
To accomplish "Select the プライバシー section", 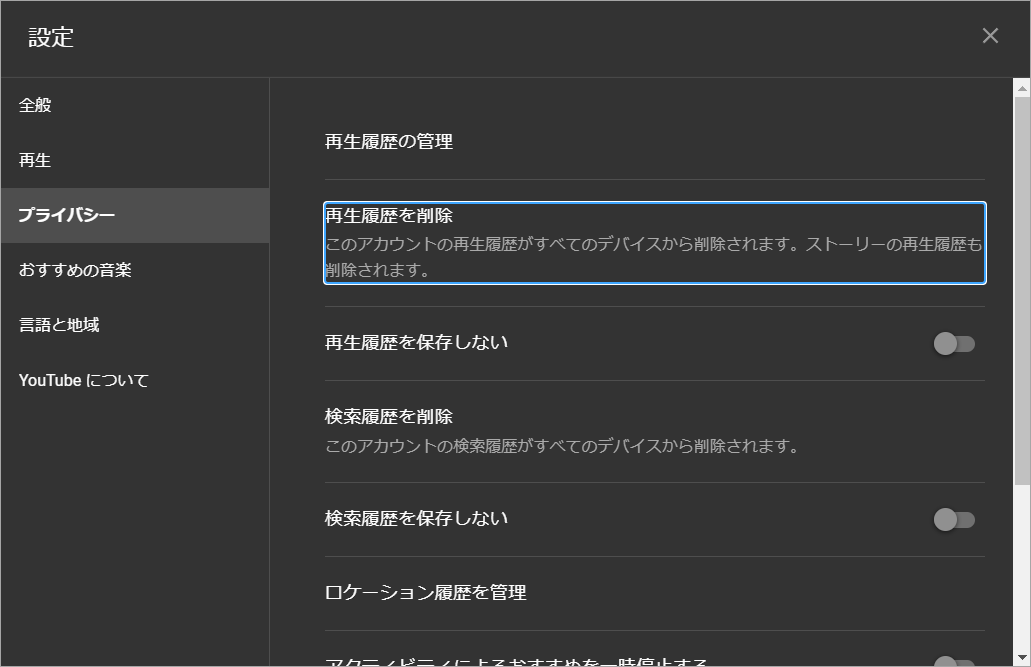I will [135, 215].
